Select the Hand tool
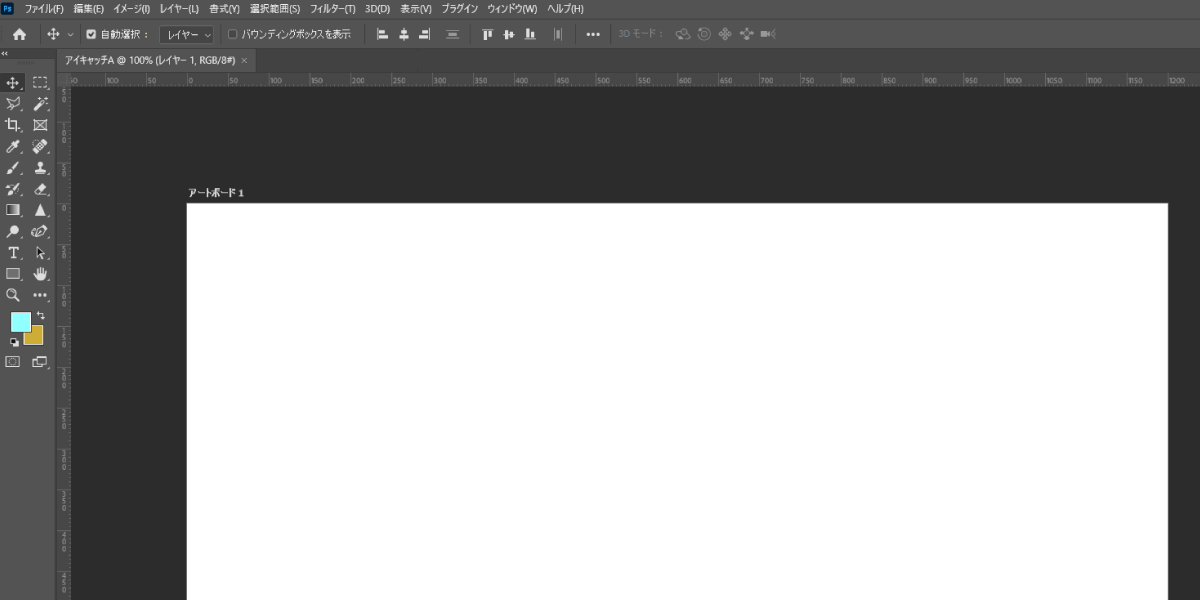Viewport: 1200px width, 600px height. [40, 274]
